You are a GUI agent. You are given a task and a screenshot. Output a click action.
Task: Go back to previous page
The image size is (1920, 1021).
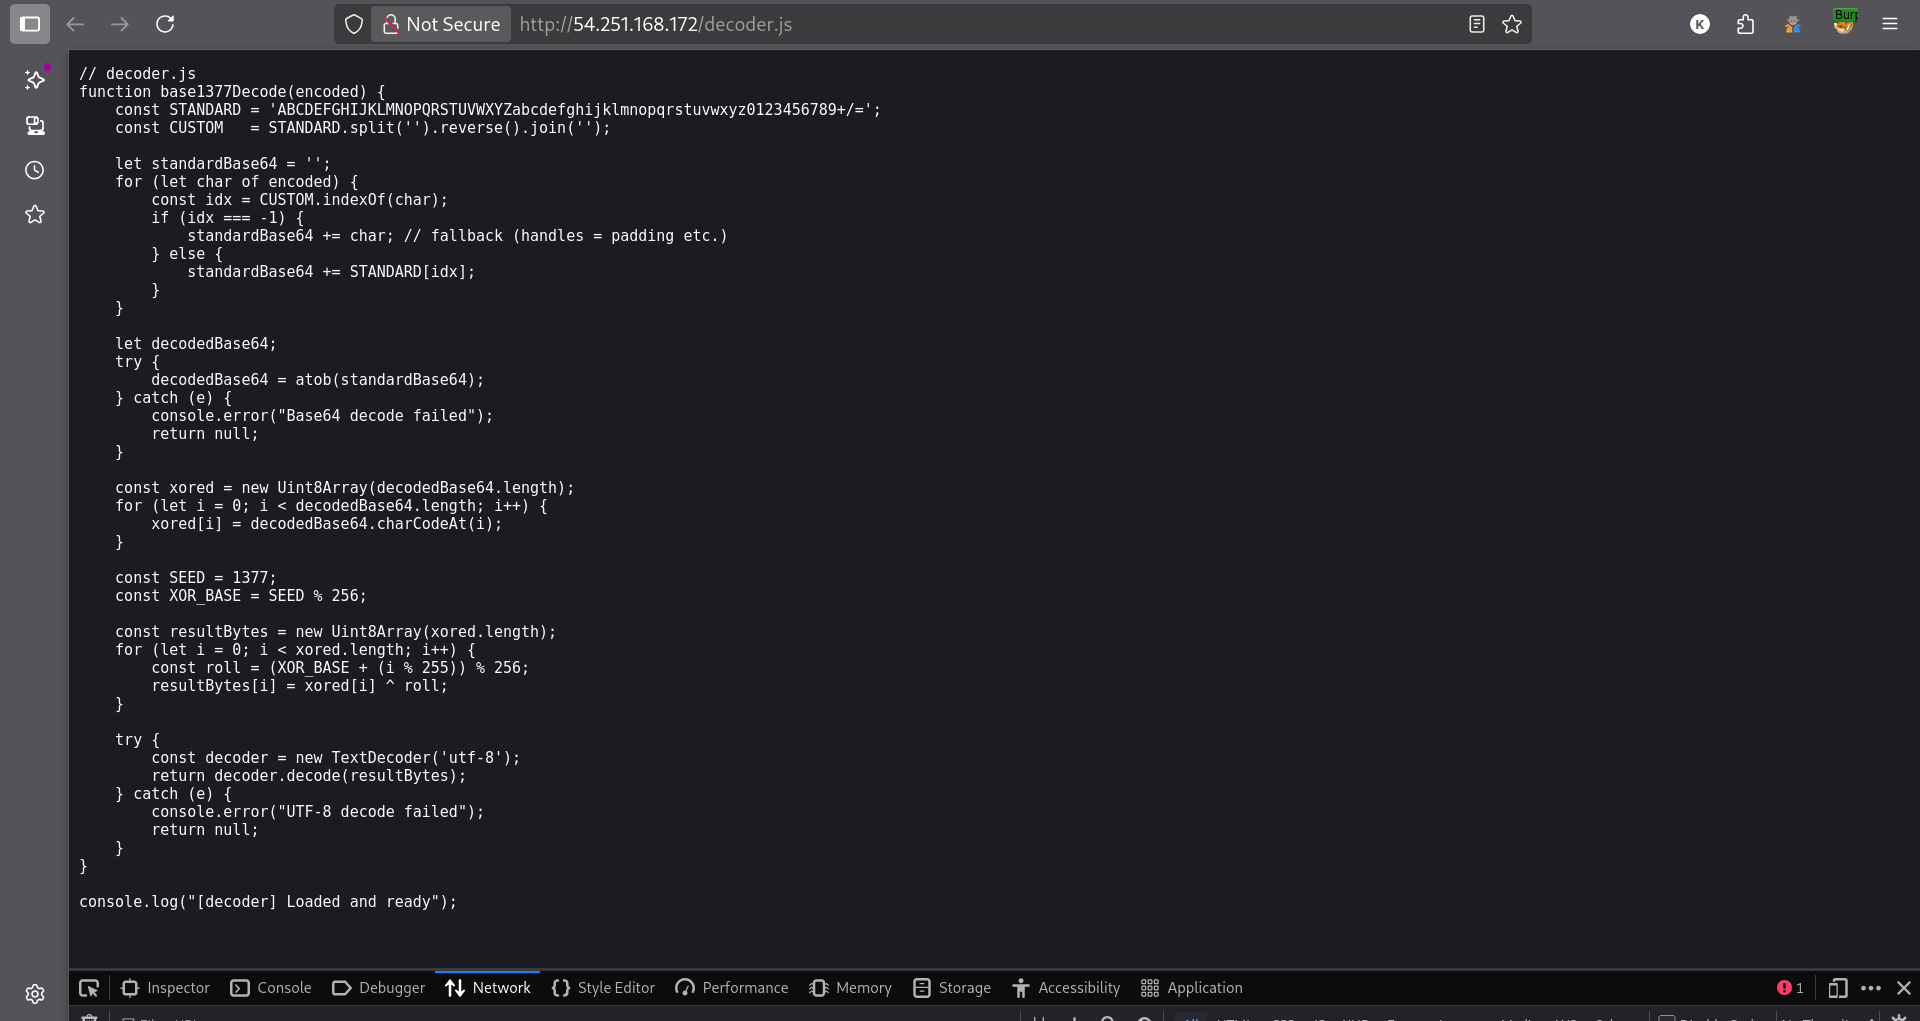75,24
